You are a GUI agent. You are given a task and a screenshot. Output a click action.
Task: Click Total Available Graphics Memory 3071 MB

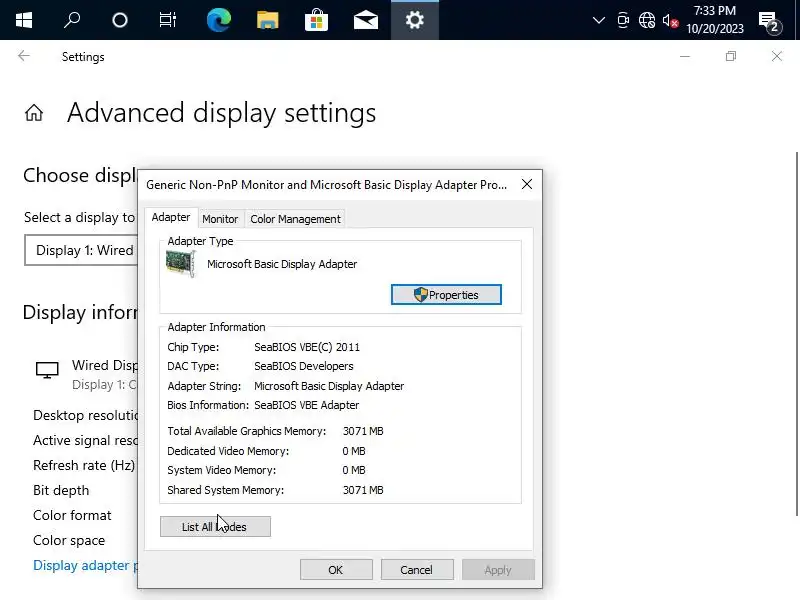click(363, 431)
